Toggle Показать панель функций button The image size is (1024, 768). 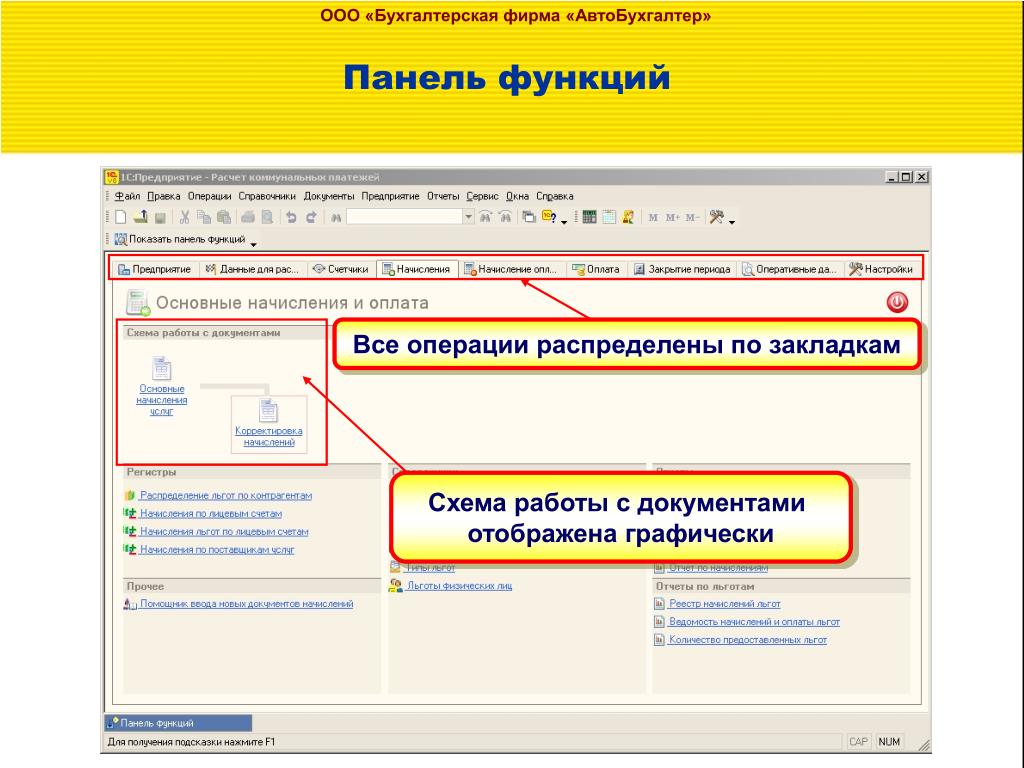tap(180, 240)
